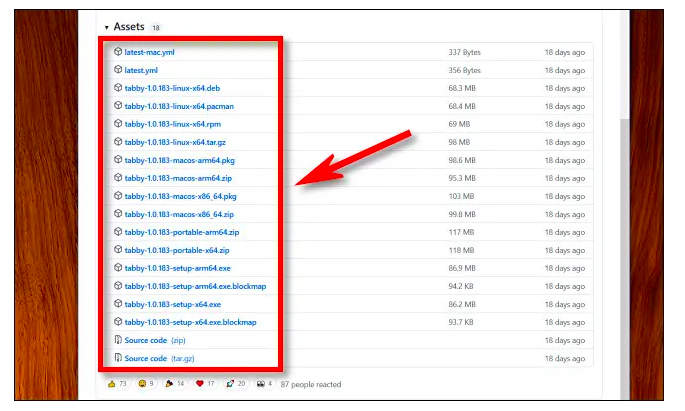Click the package icon next to setup-arm64.exe.blockmap
Image resolution: width=685 pixels, height=411 pixels.
(118, 286)
